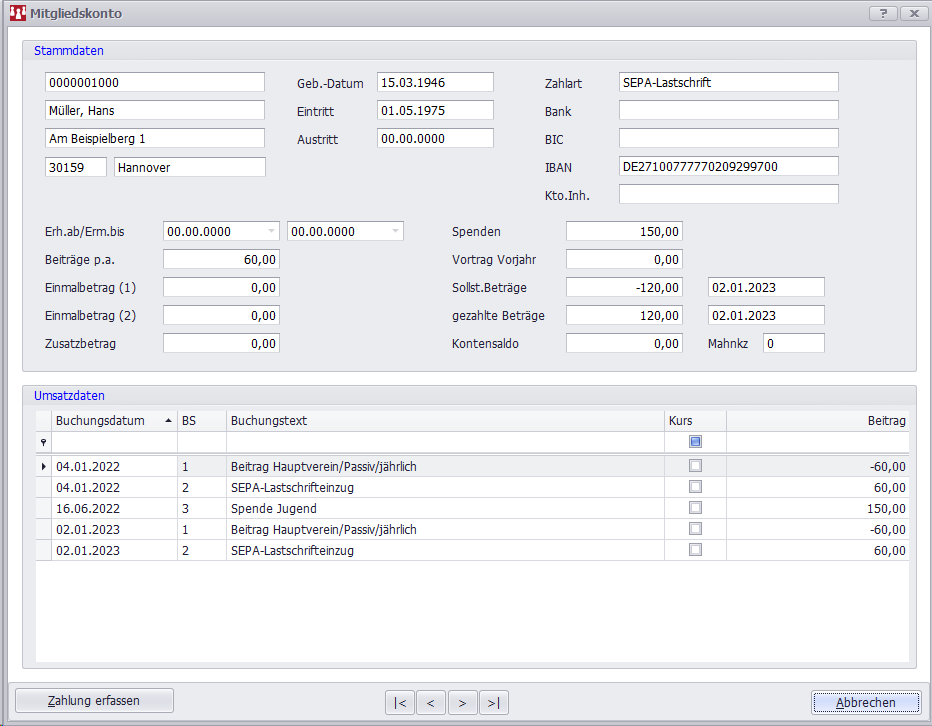Click the IBAN input field

point(728,167)
